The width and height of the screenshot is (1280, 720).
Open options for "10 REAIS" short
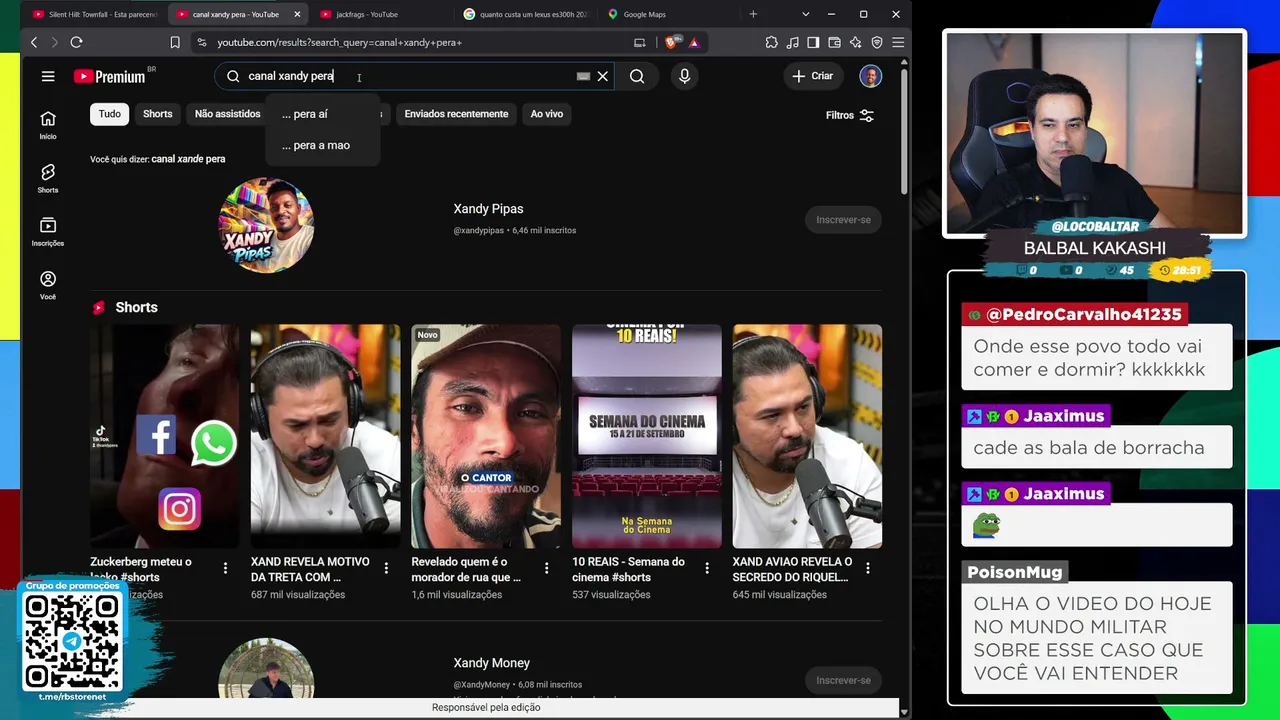707,568
